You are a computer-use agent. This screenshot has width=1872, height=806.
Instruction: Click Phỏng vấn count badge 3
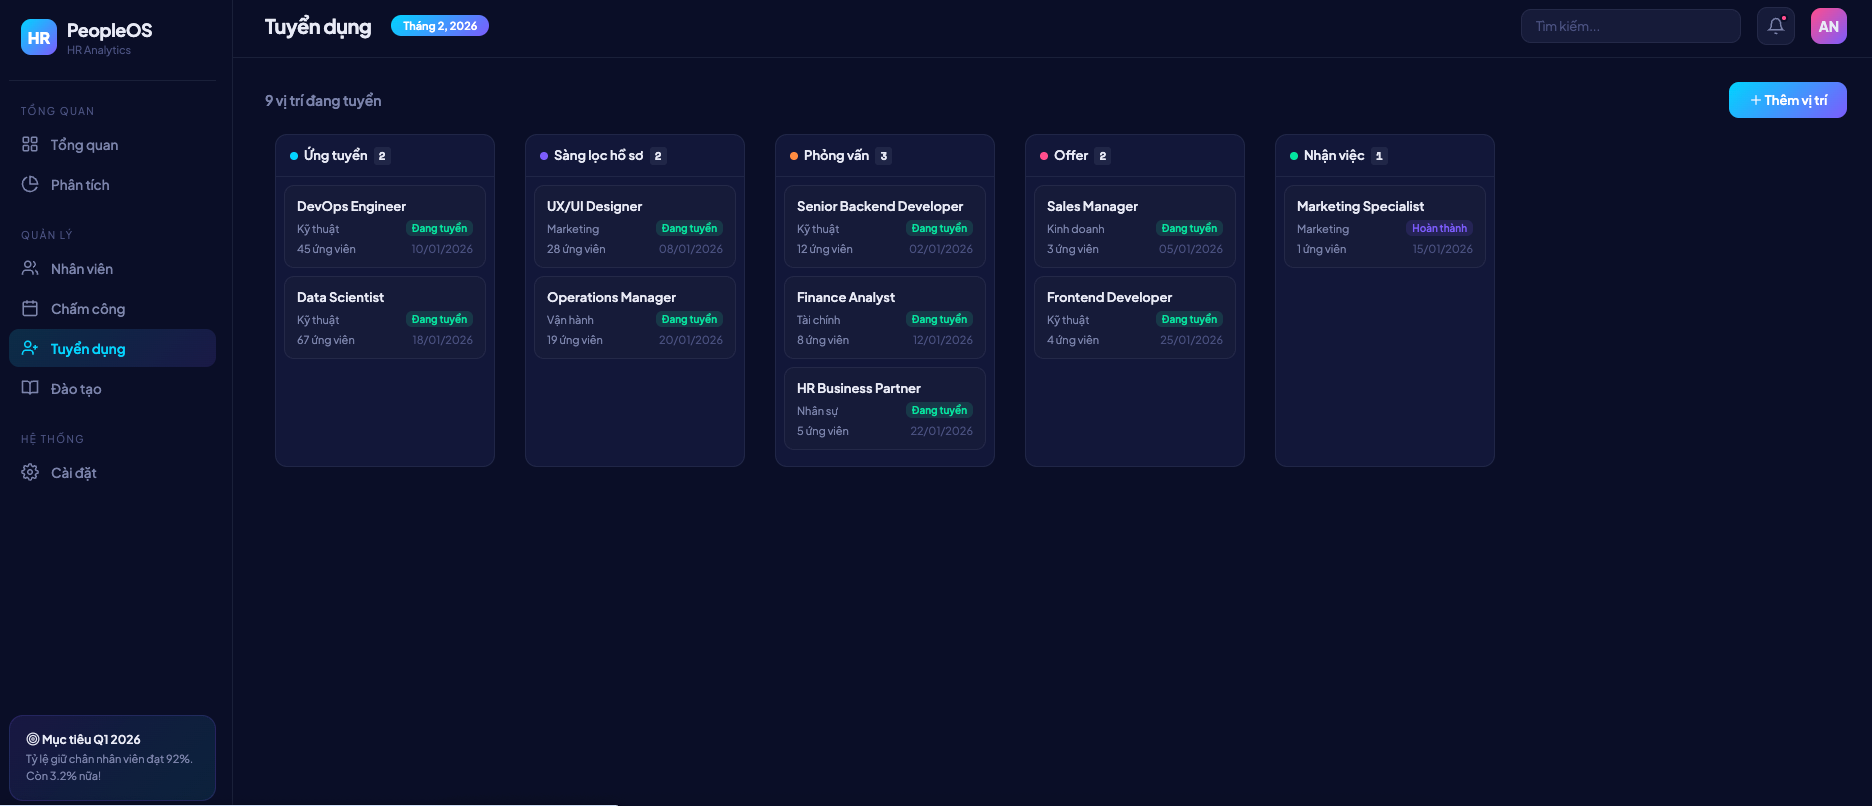click(884, 156)
